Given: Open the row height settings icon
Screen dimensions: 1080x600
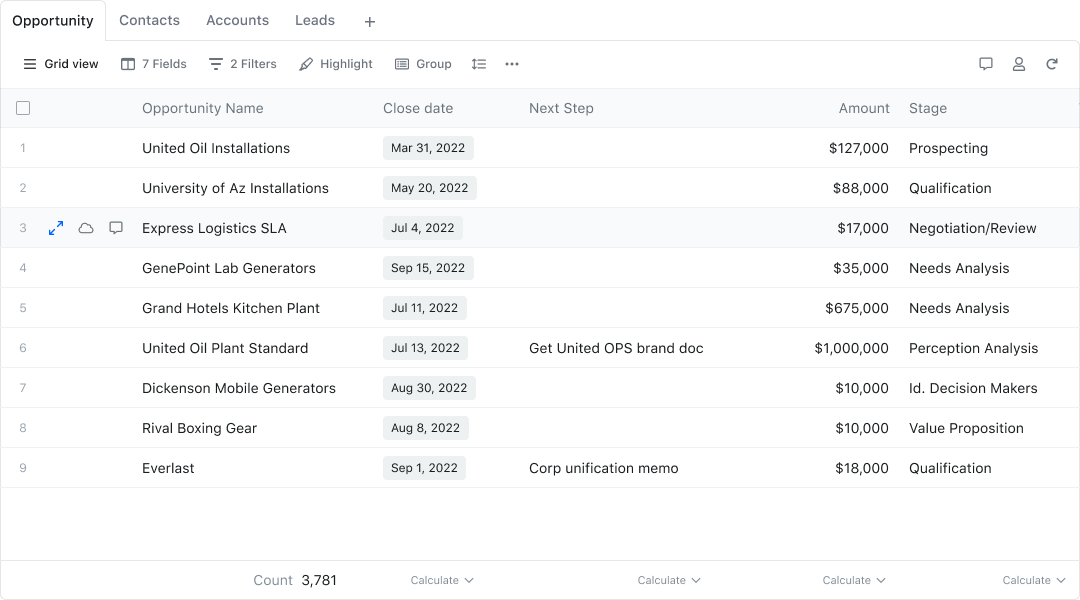Looking at the screenshot, I should 479,64.
